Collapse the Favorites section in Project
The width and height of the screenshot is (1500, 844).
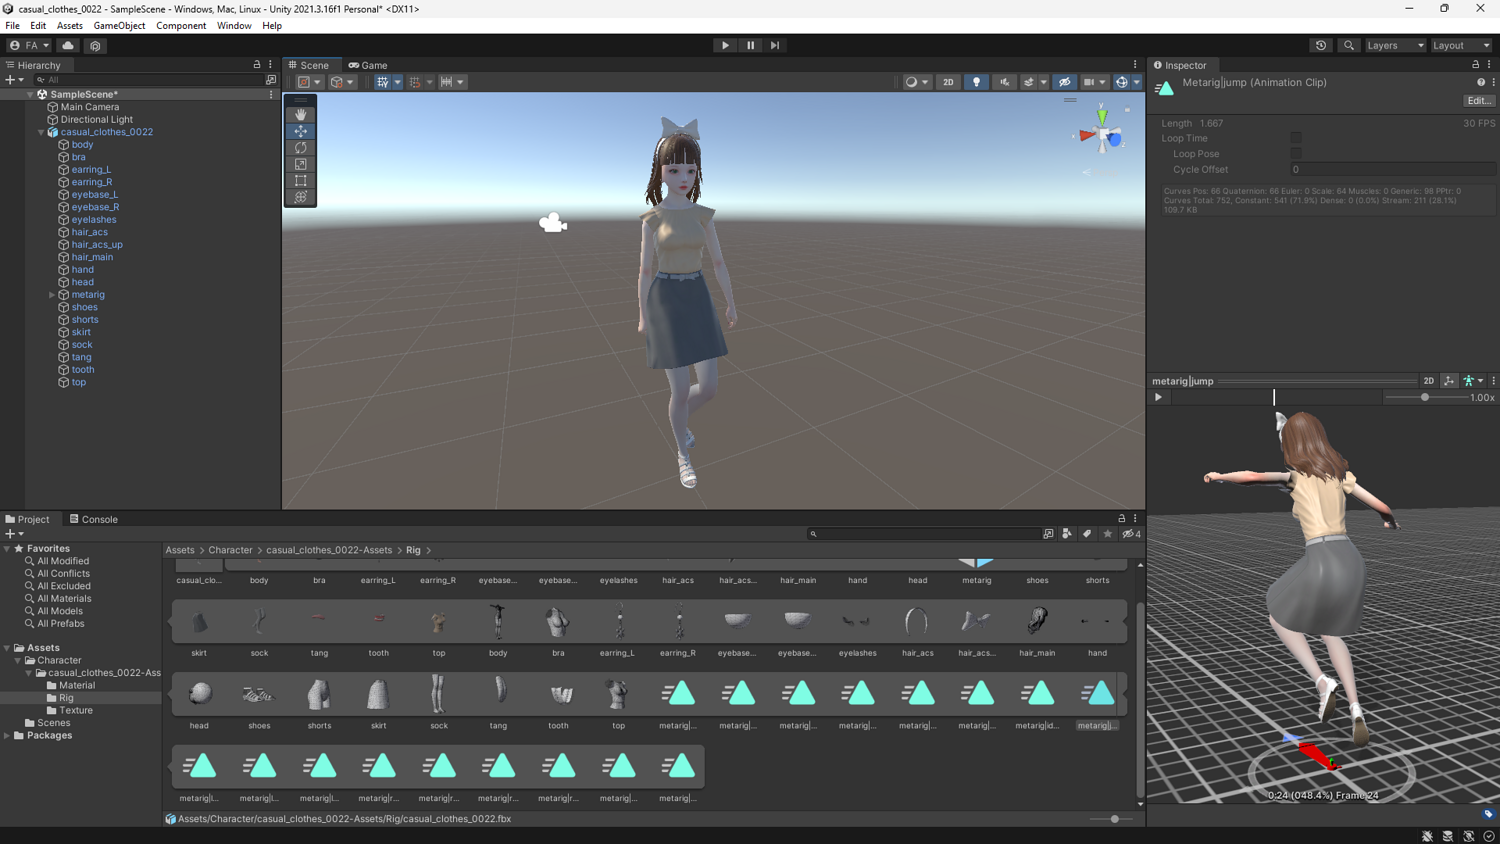pos(7,549)
